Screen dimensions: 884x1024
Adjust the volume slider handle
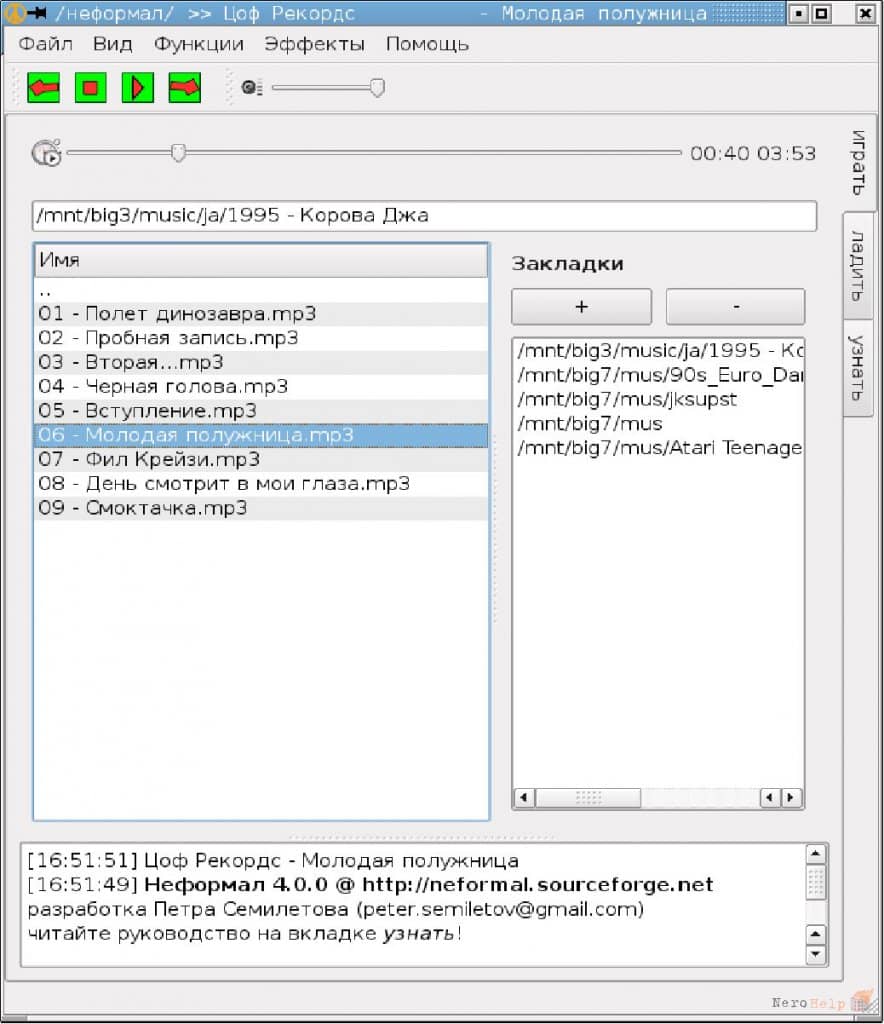[377, 87]
